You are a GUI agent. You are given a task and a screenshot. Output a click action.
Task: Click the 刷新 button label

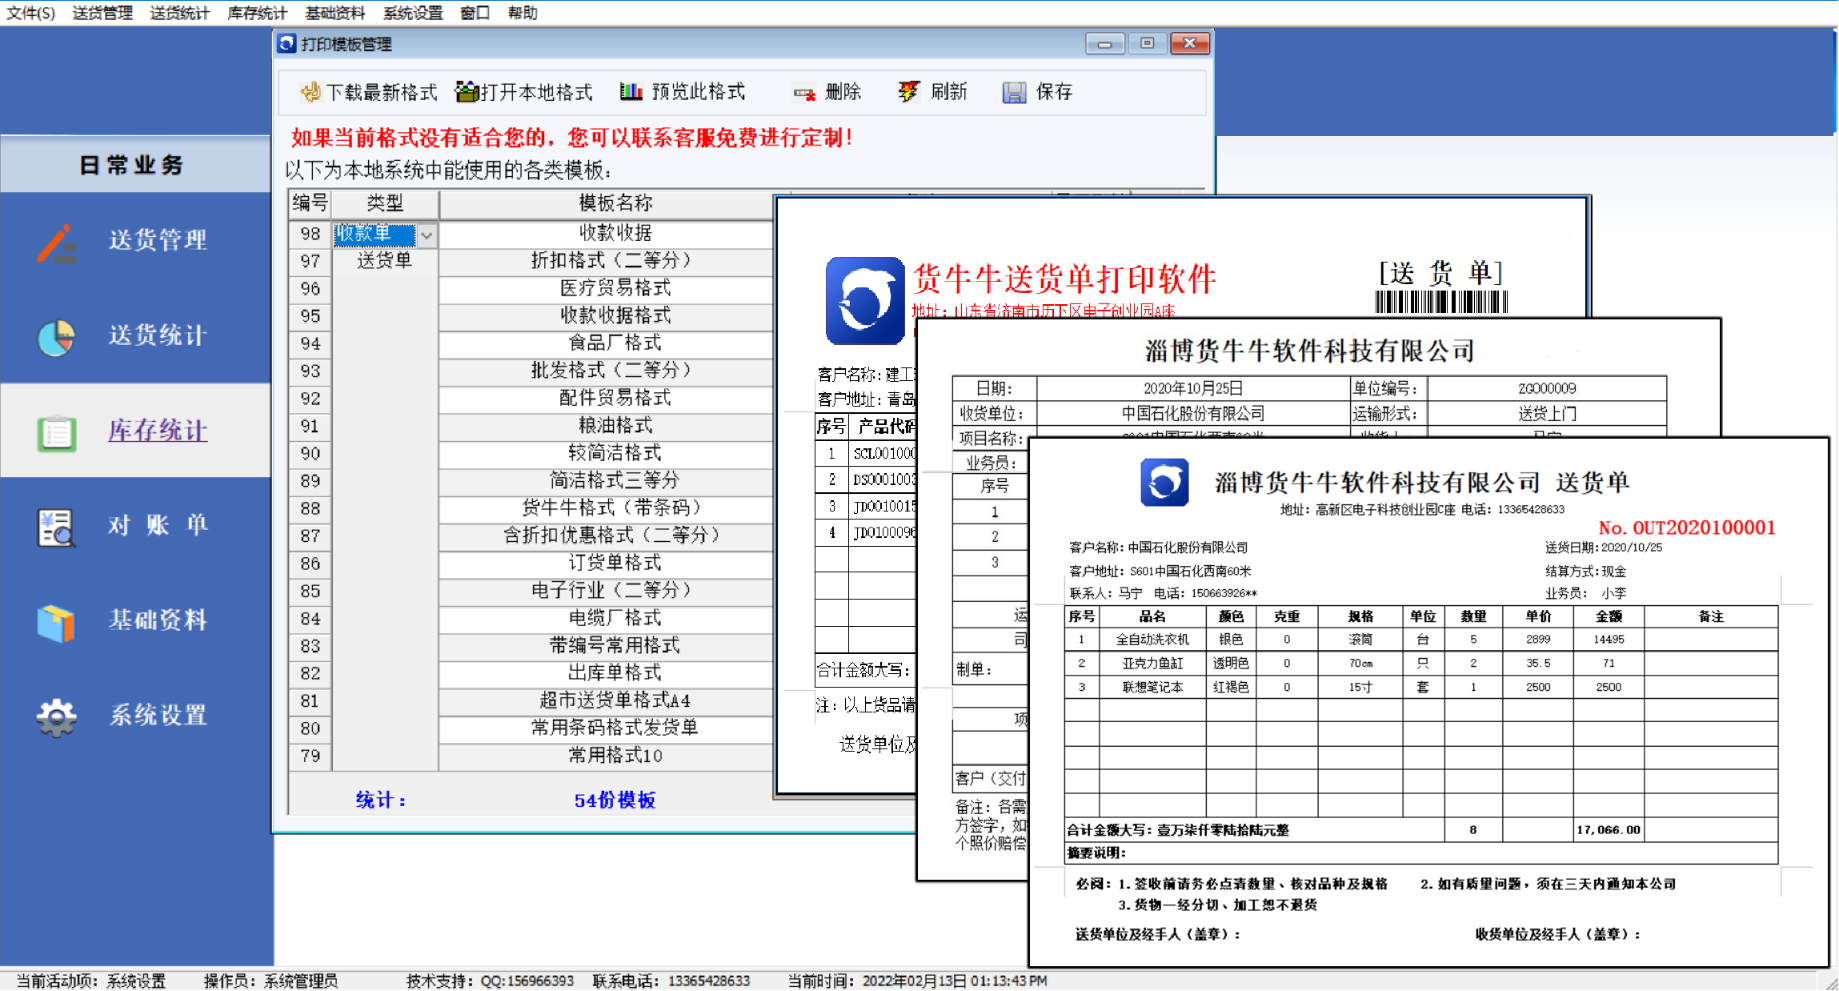tap(949, 92)
